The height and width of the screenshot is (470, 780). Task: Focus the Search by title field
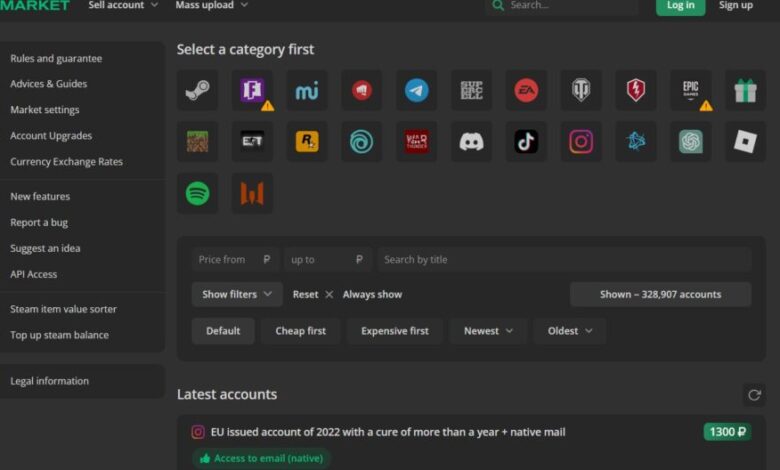coord(564,260)
